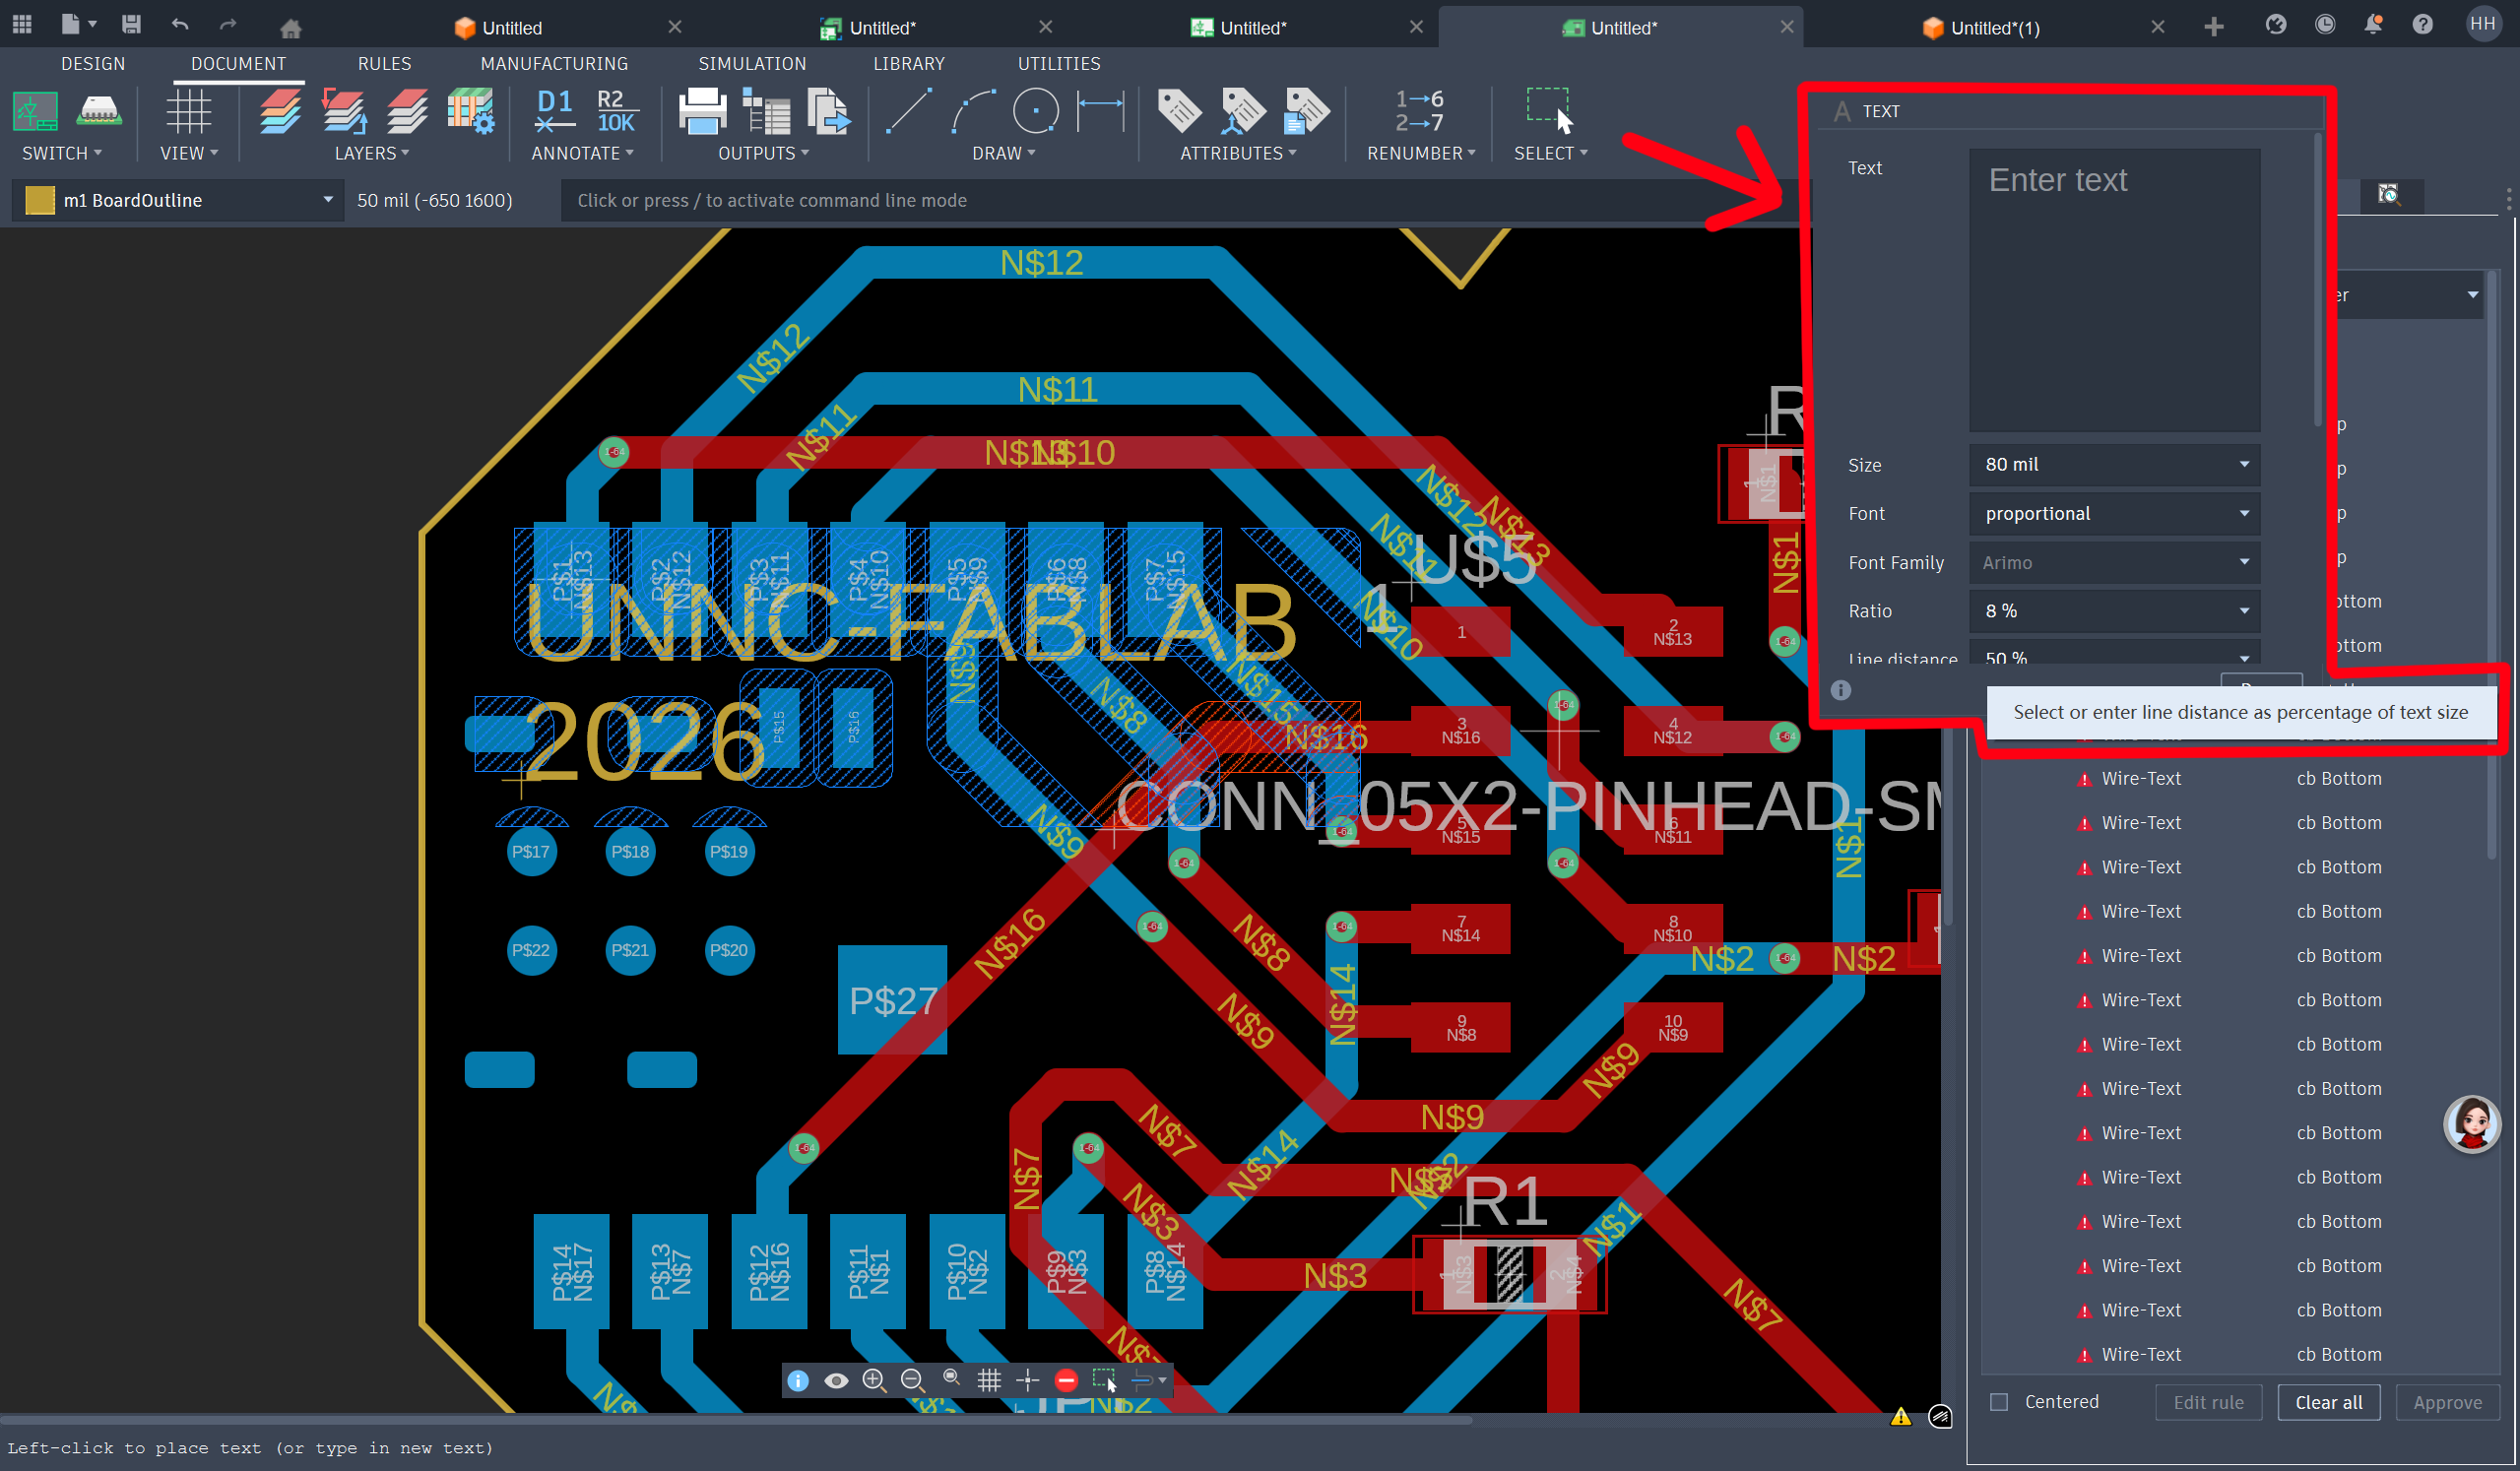Screen dimensions: 2520x1471
Task: Click the zoom-in magnifier in bottom toolbar
Action: (874, 1381)
